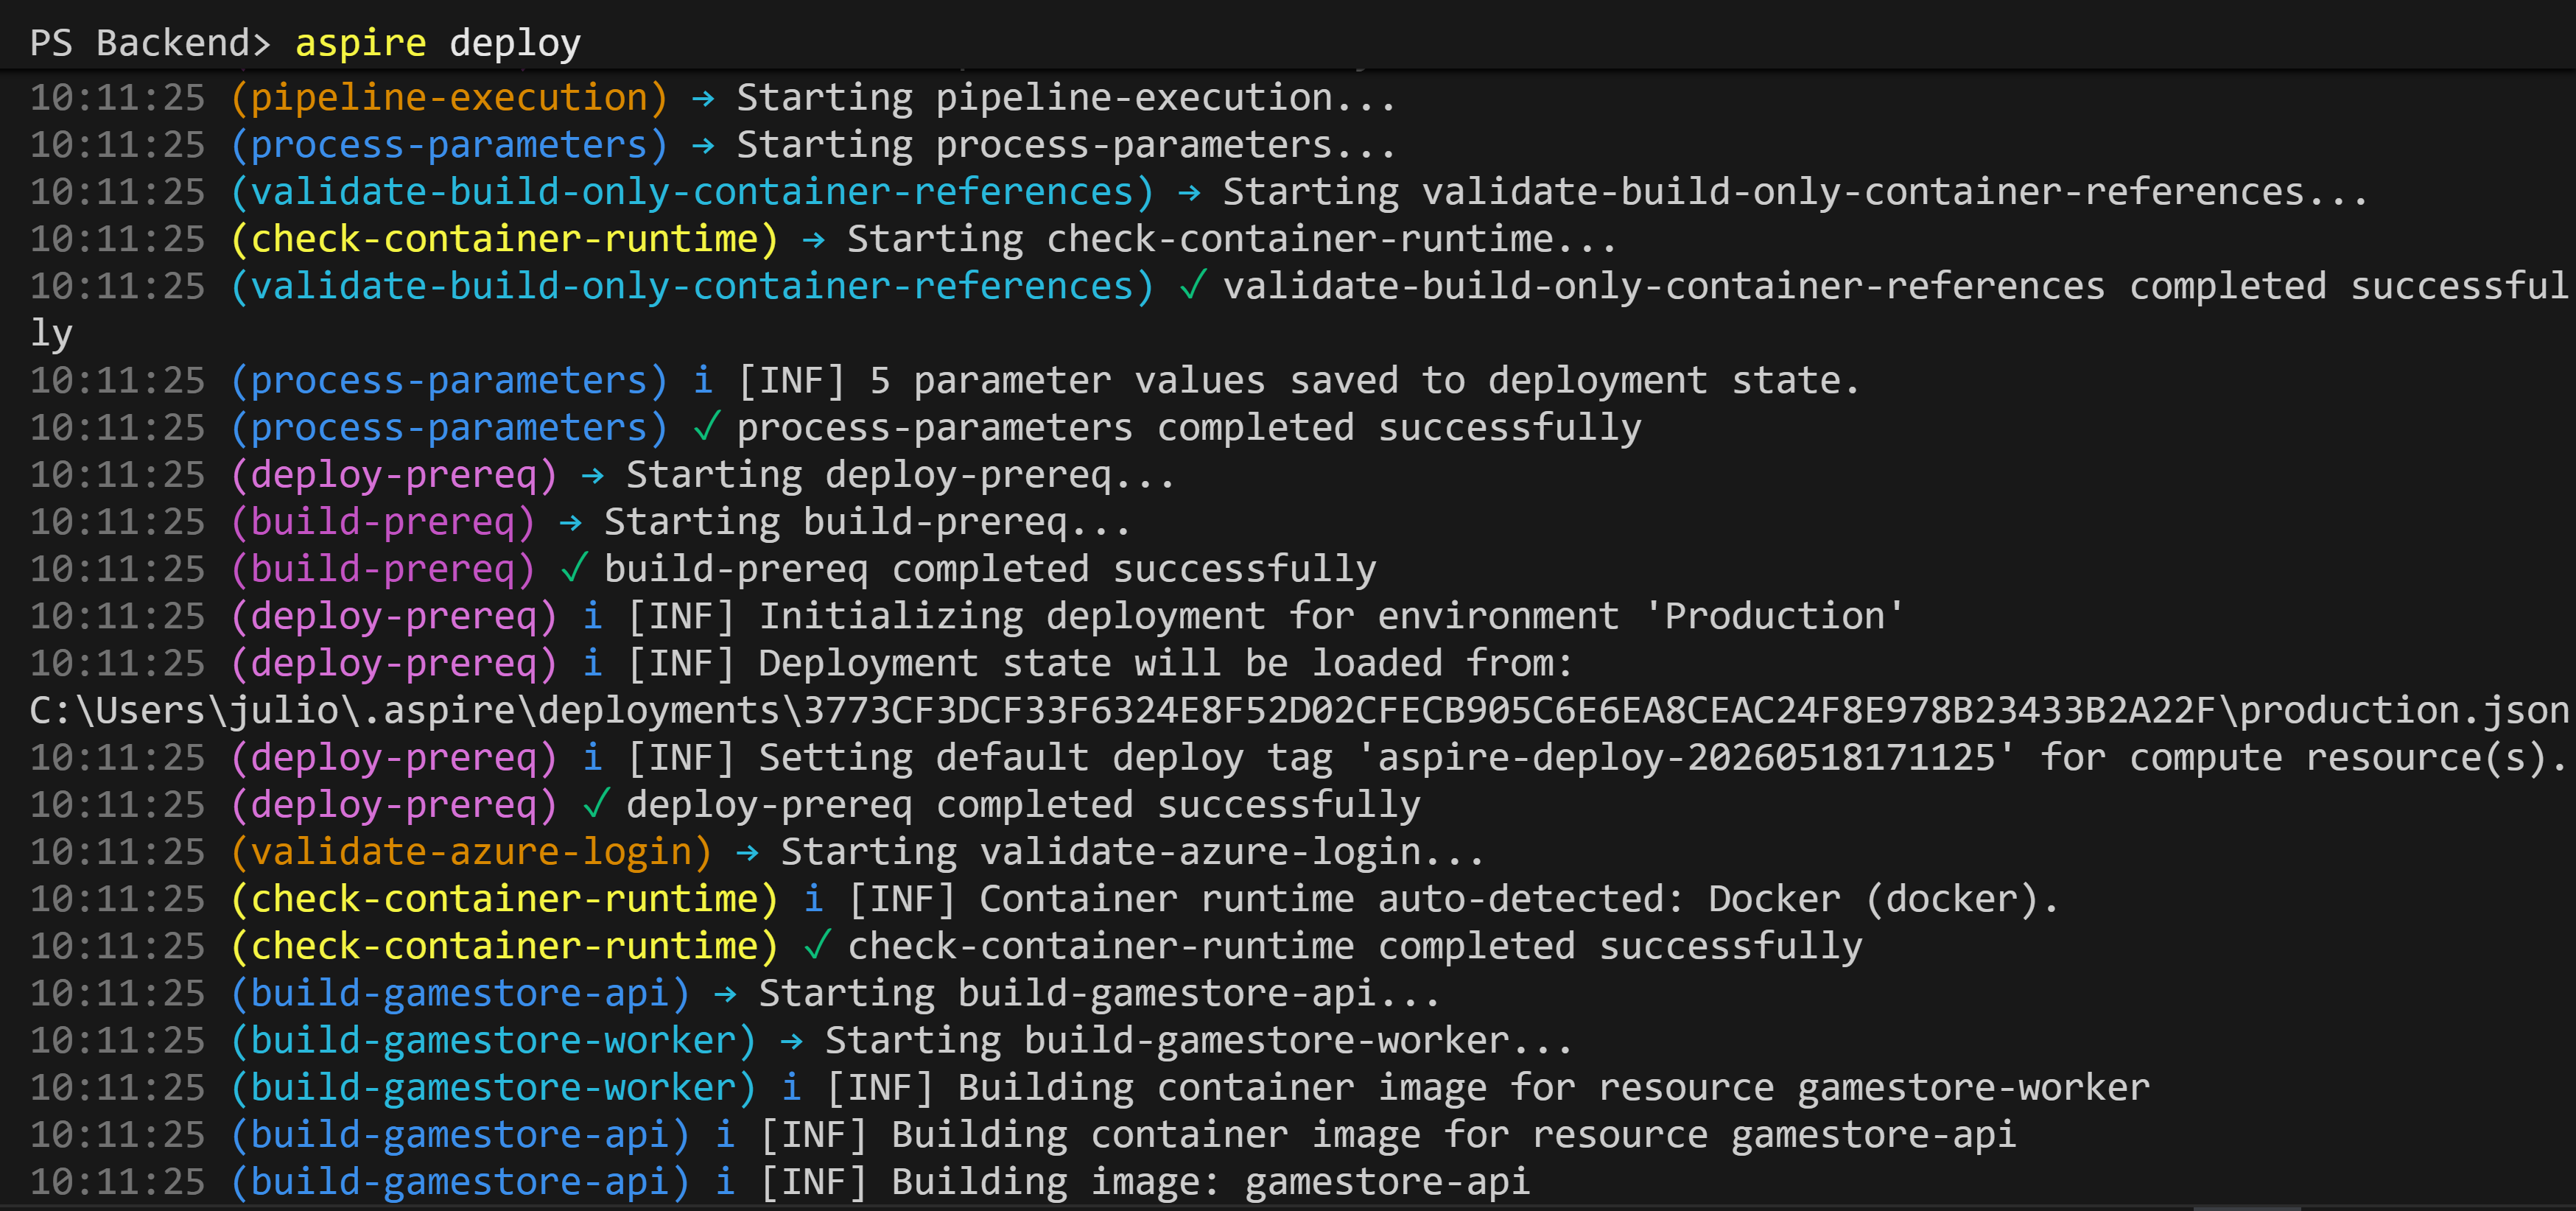Click green checkmark on check-container-runtime completed line
The width and height of the screenshot is (2576, 1211).
click(x=817, y=945)
